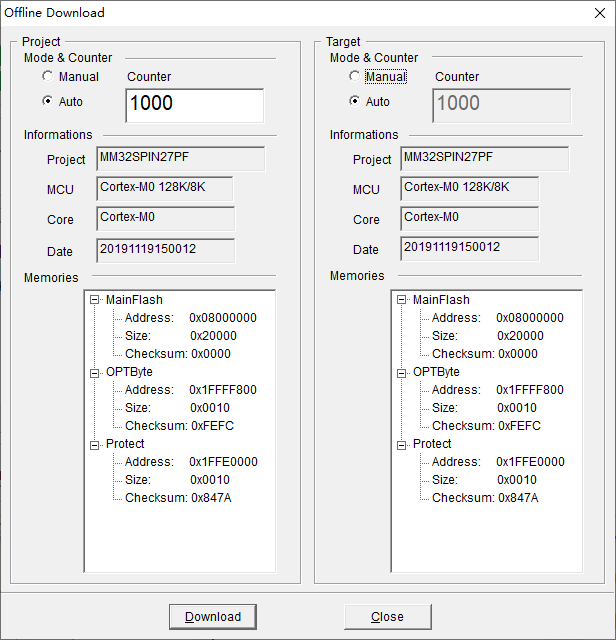Click the Project name field in Target panel
Viewport: 616px width, 640px height.
(485, 158)
